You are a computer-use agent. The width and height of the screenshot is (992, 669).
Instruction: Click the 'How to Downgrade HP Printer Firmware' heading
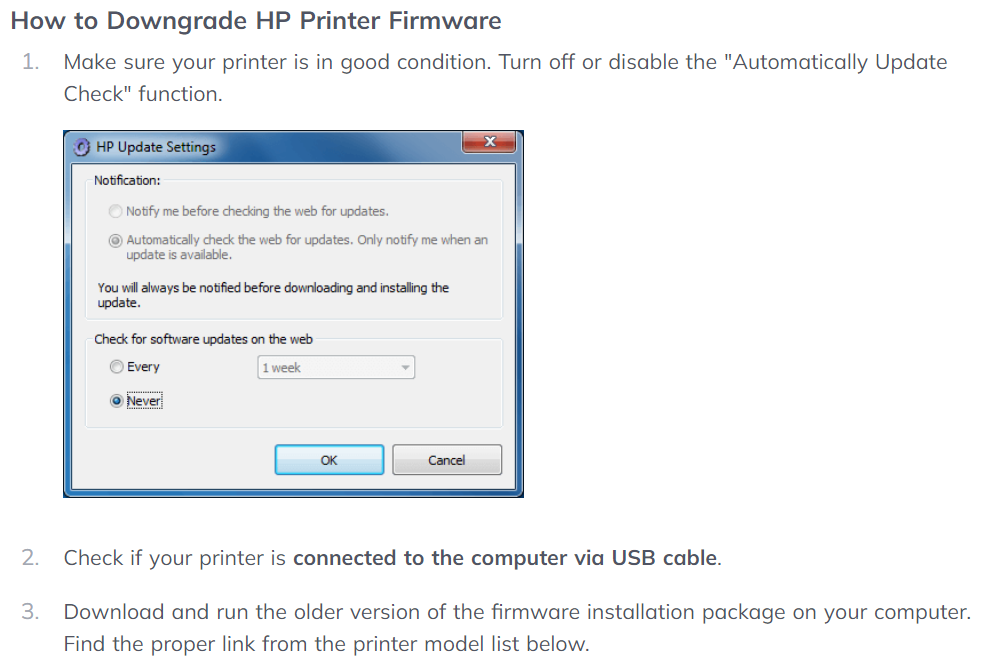click(256, 20)
